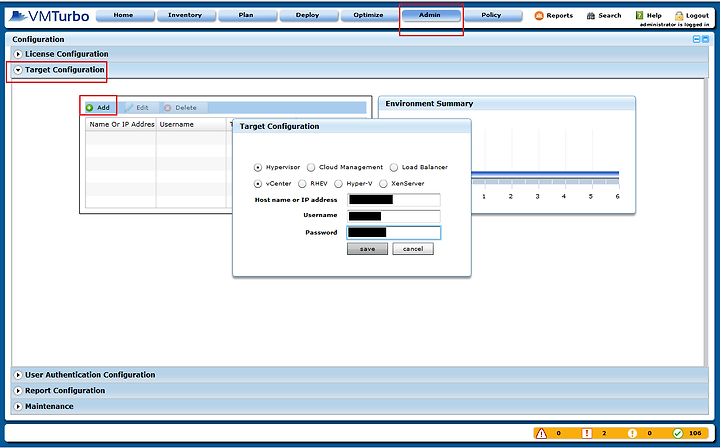Click the cancel button in dialog
Screen dimensions: 720x448
pyautogui.click(x=413, y=249)
